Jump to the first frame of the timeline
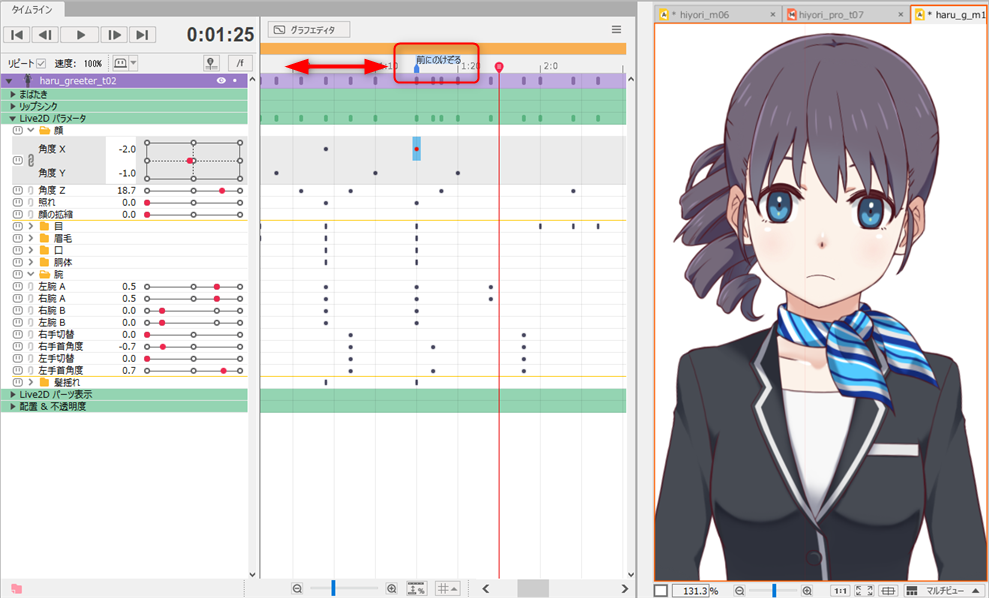Viewport: 989px width, 598px height. [x=16, y=35]
